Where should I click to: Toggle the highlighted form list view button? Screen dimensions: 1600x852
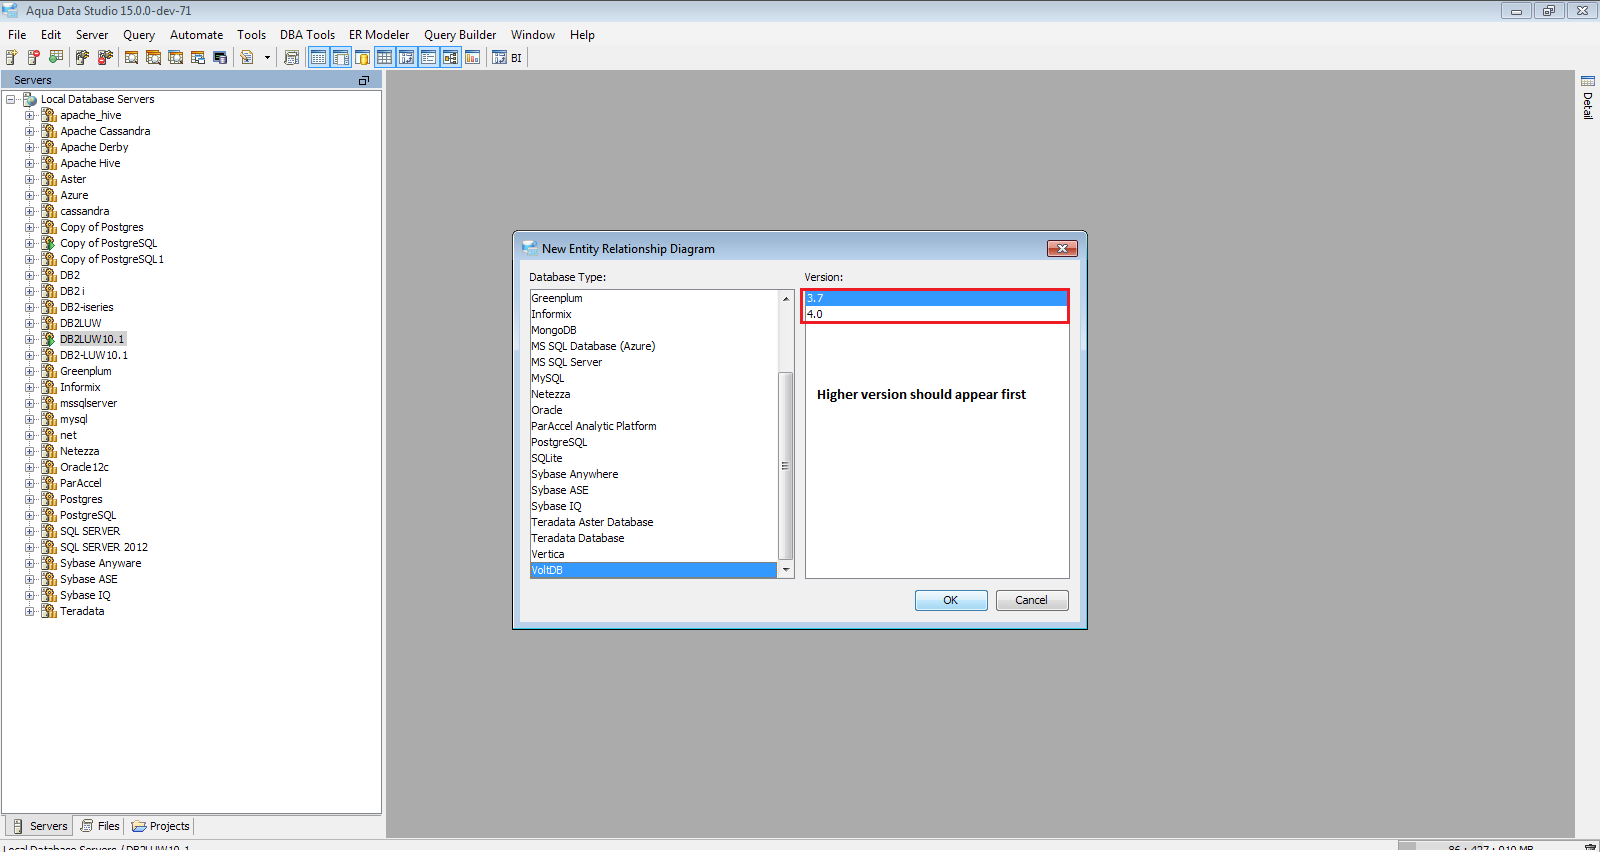[x=429, y=58]
